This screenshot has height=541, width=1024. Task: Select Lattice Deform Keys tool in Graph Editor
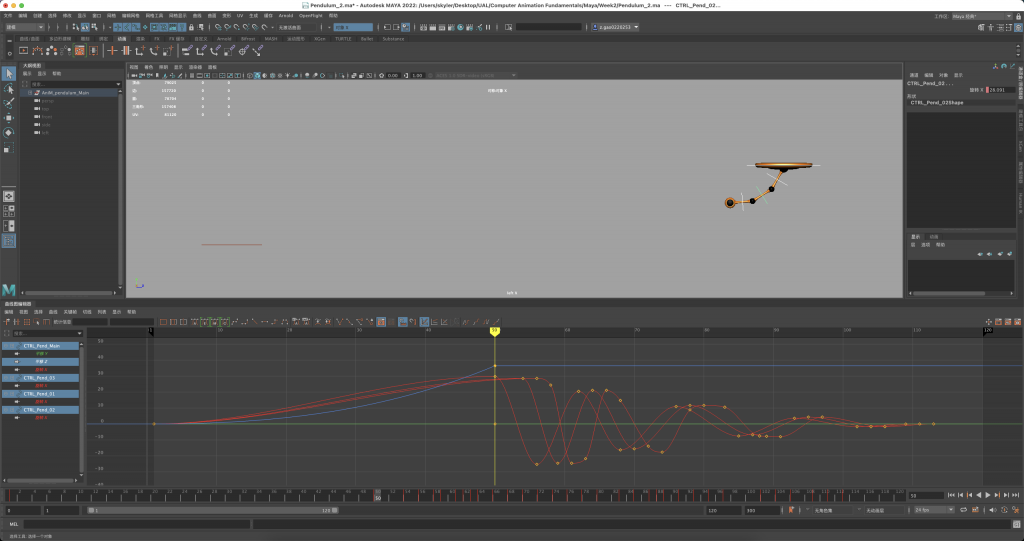(27, 321)
